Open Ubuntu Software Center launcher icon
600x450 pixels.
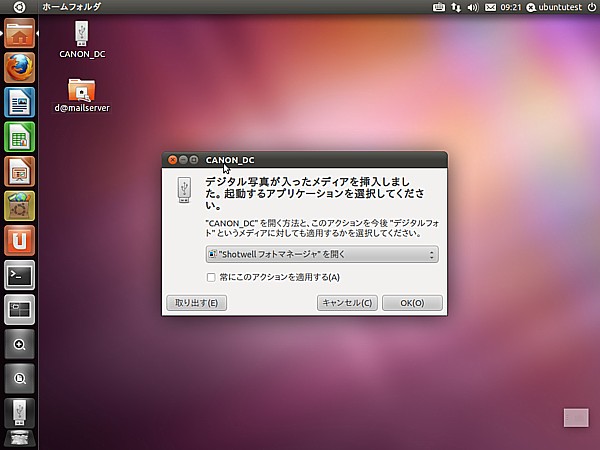[x=20, y=206]
